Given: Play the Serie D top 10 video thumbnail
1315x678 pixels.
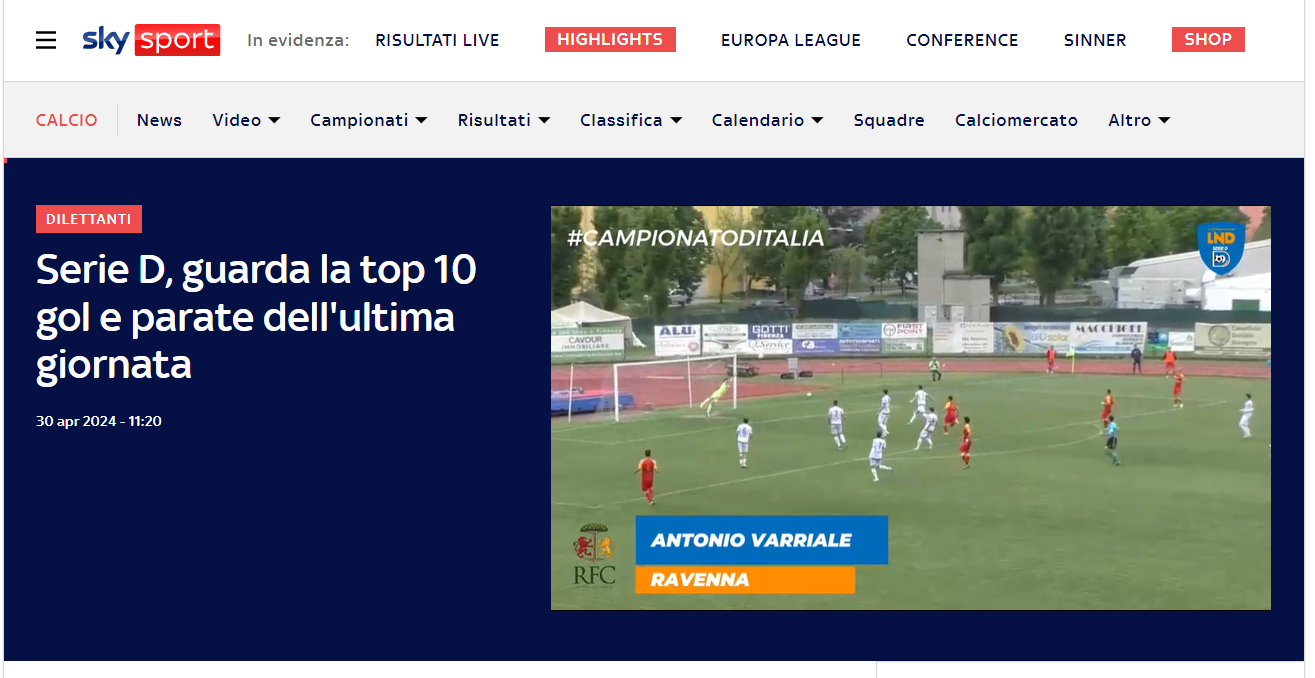Looking at the screenshot, I should tap(911, 408).
